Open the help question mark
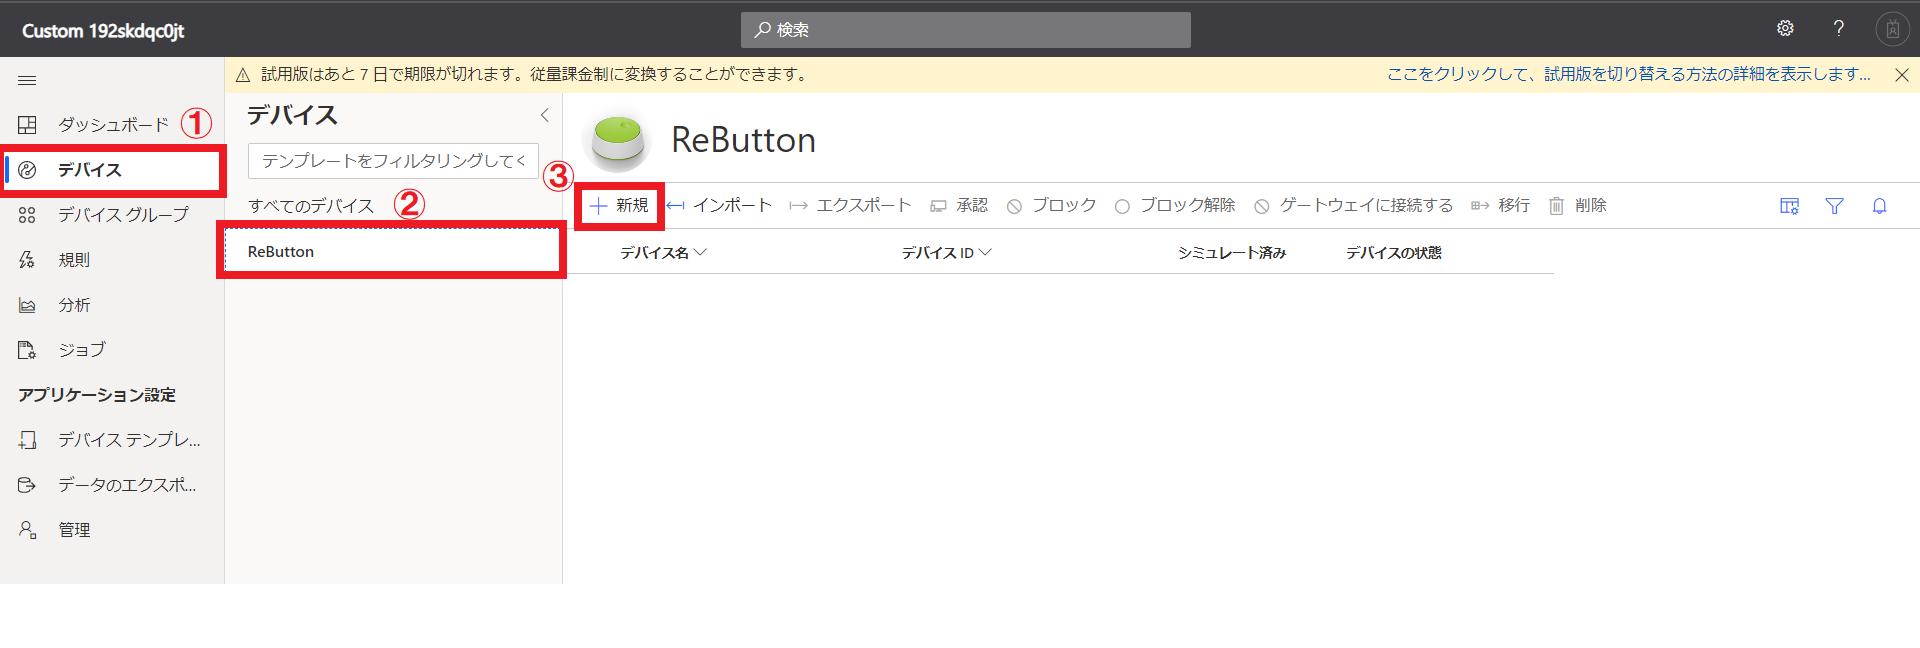1920x648 pixels. (x=1838, y=29)
